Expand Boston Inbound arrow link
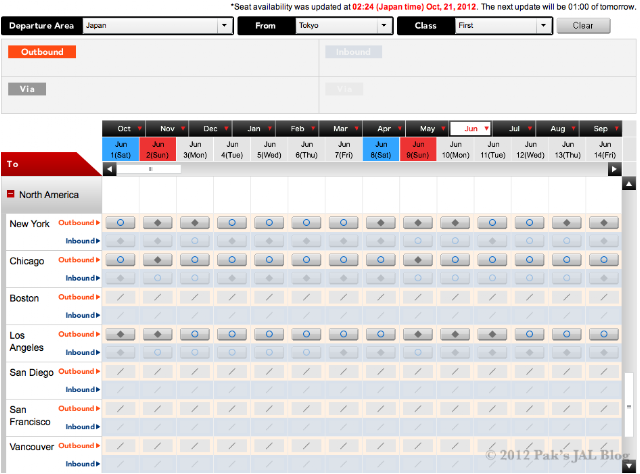 pyautogui.click(x=83, y=316)
